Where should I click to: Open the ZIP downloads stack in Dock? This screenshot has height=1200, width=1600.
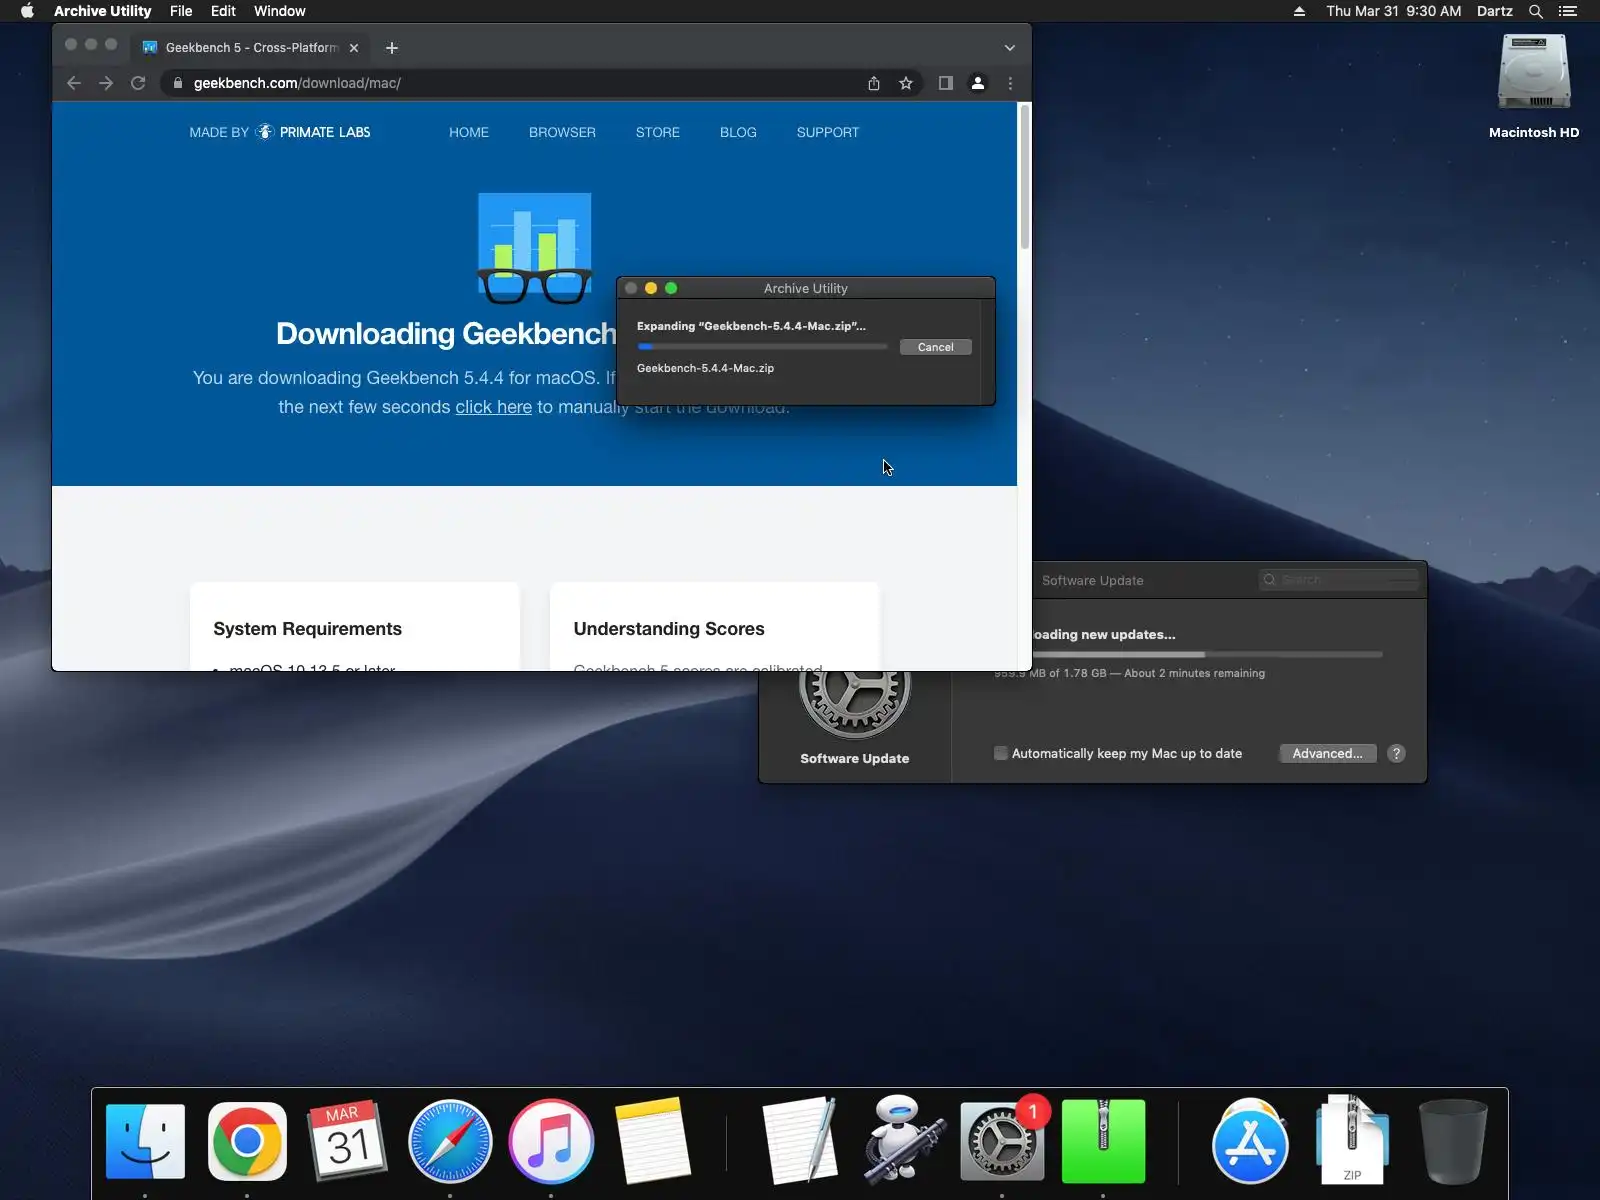1352,1141
